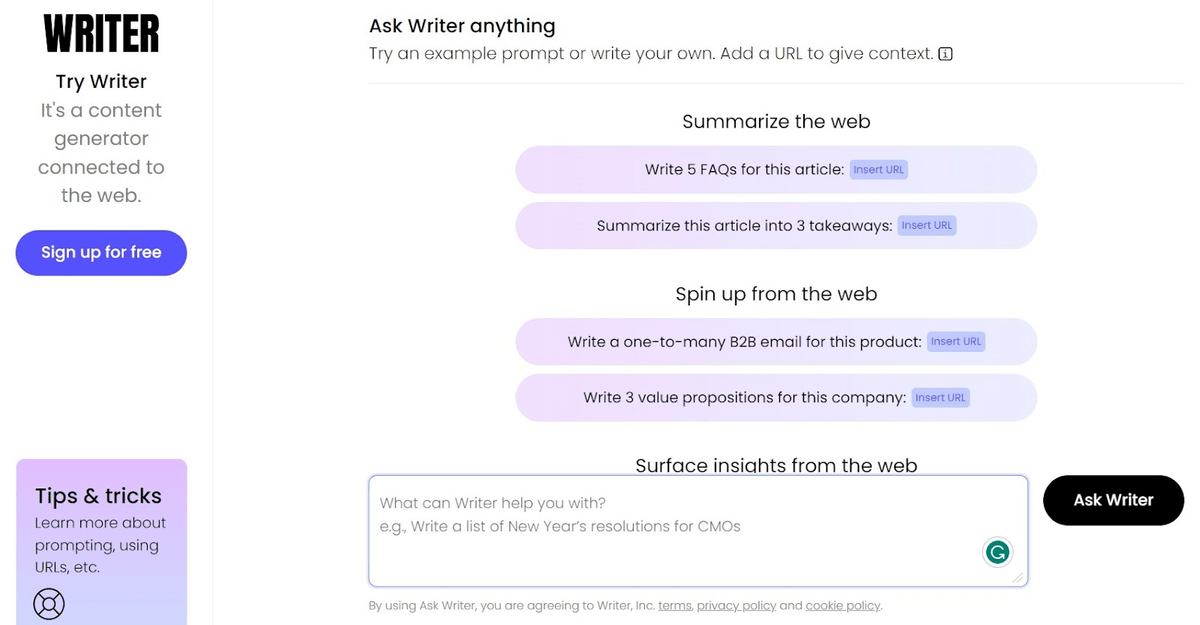Click Insert URL chip in the summarize prompt

click(x=927, y=226)
